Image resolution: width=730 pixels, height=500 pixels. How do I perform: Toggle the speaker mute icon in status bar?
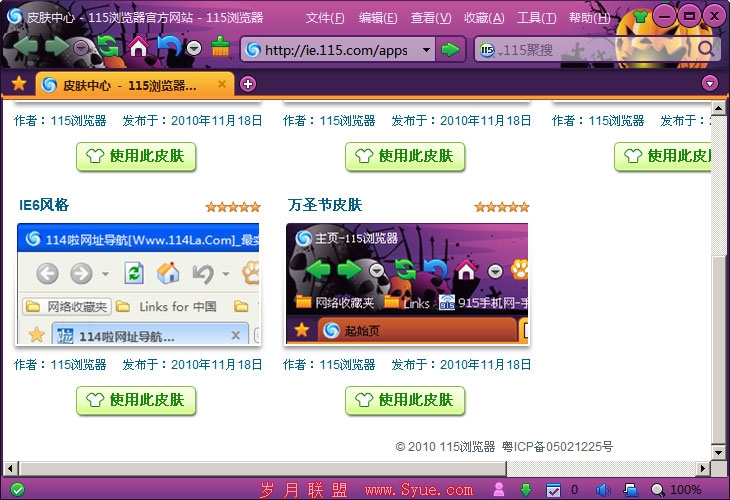pyautogui.click(x=603, y=490)
